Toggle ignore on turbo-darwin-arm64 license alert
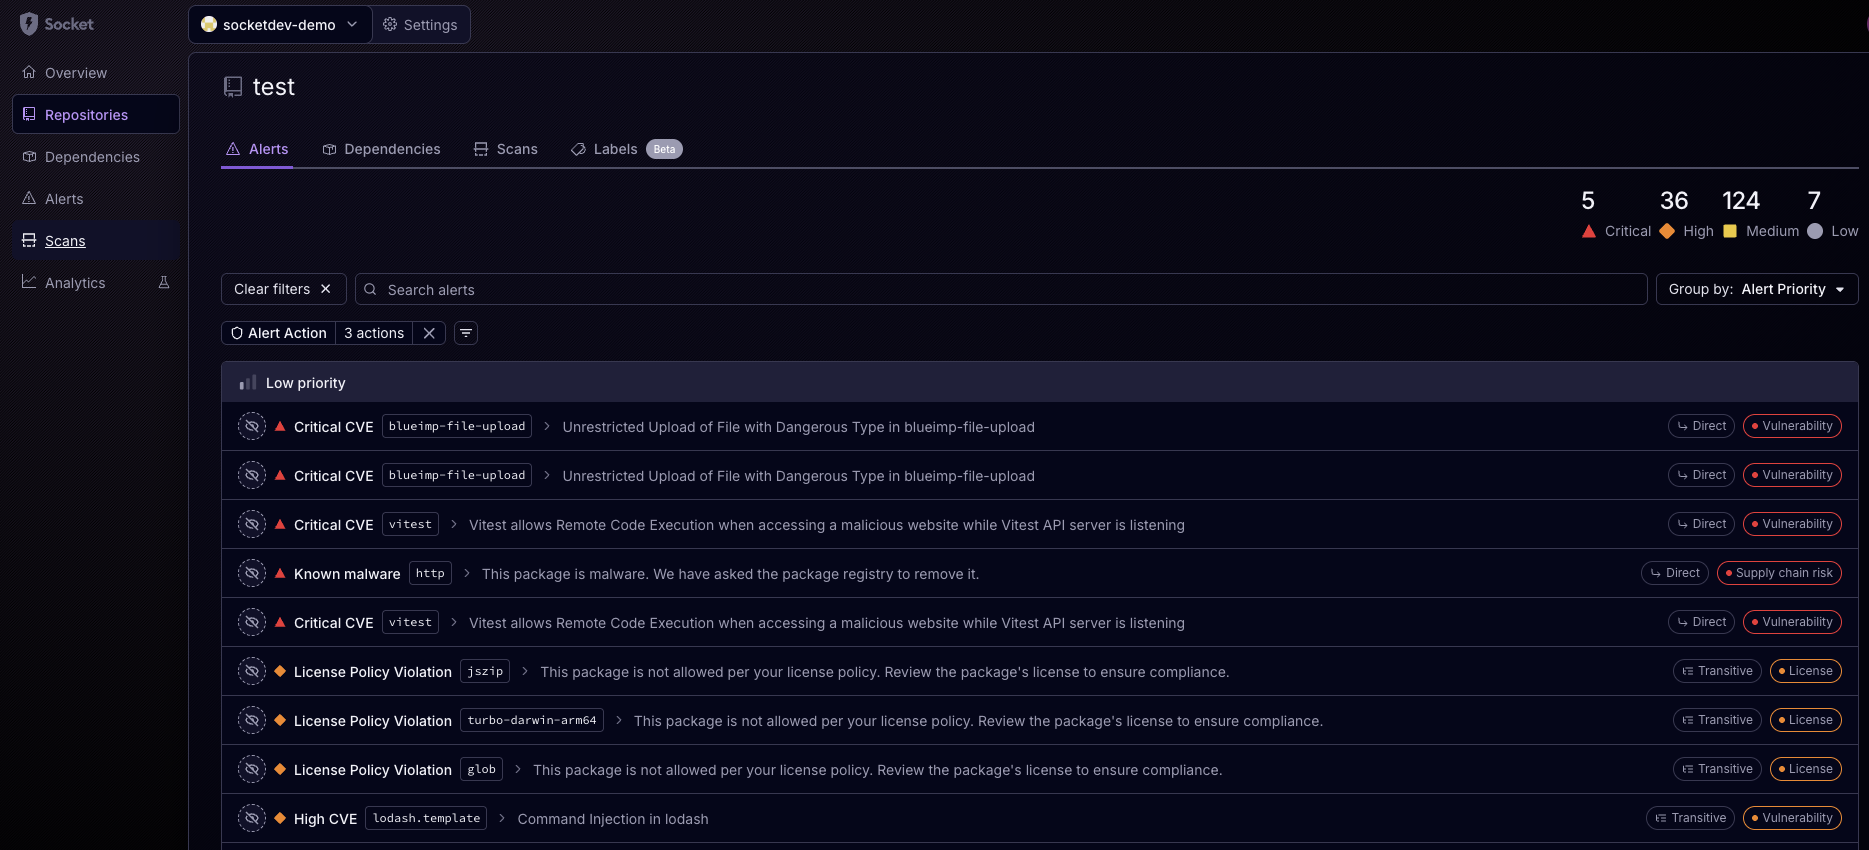Viewport: 1869px width, 850px height. tap(252, 720)
